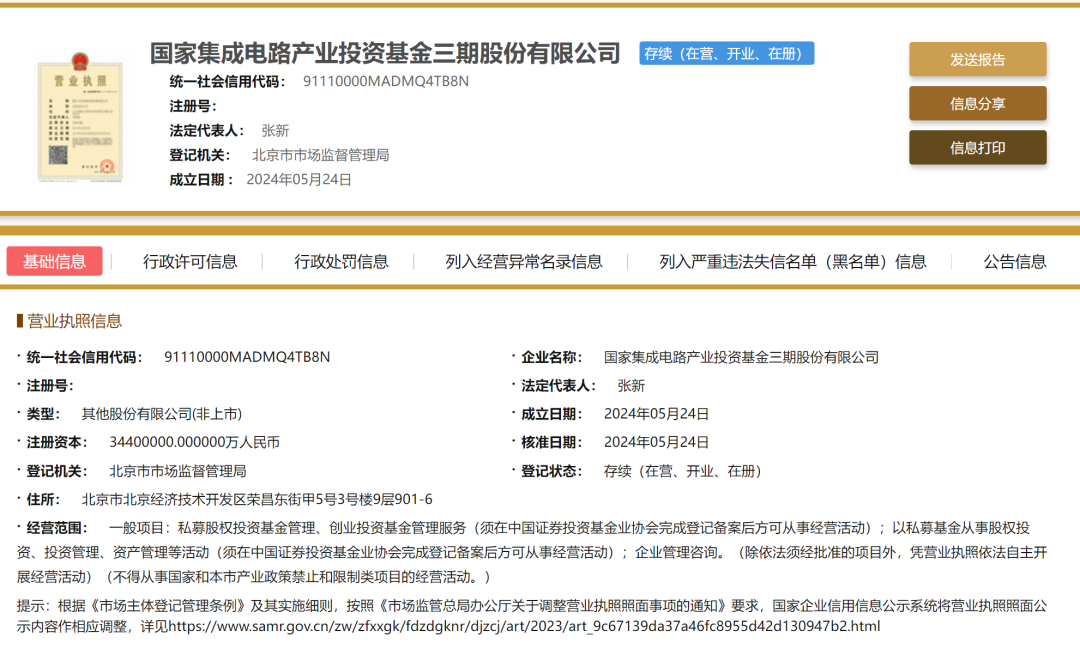Click the 注册资本 amount value

point(194,442)
